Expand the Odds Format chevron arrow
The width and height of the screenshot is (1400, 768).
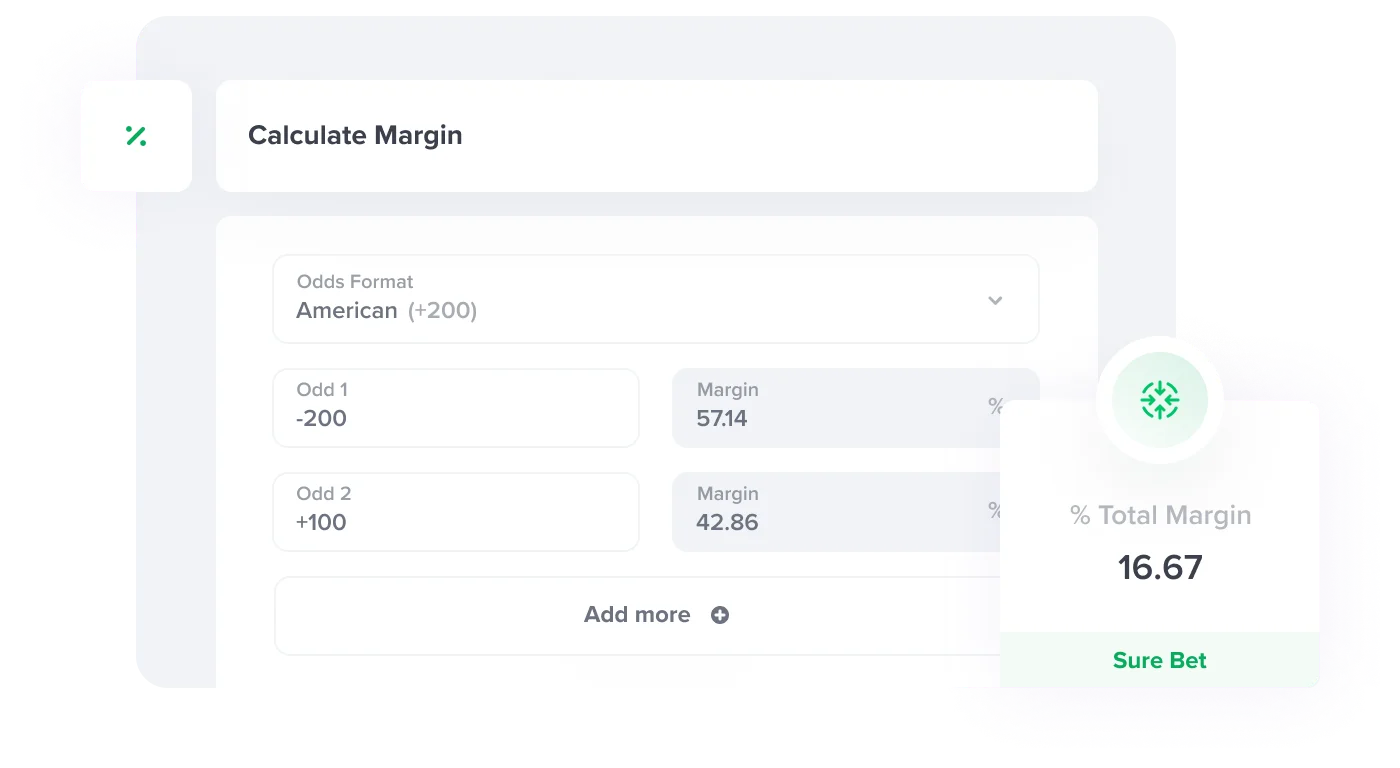tap(995, 300)
